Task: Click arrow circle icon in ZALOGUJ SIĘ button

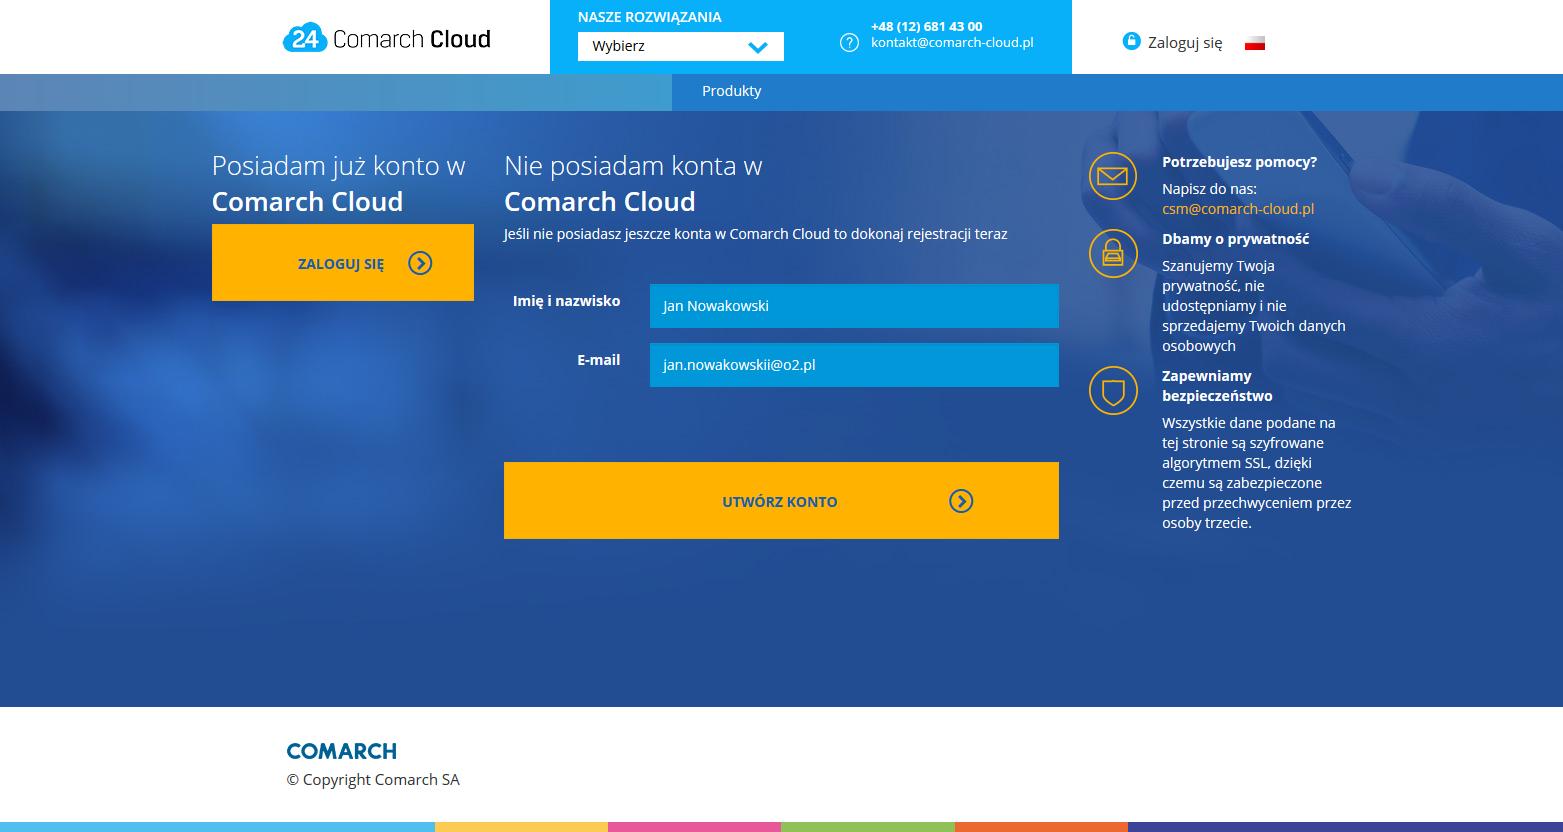Action: tap(420, 263)
